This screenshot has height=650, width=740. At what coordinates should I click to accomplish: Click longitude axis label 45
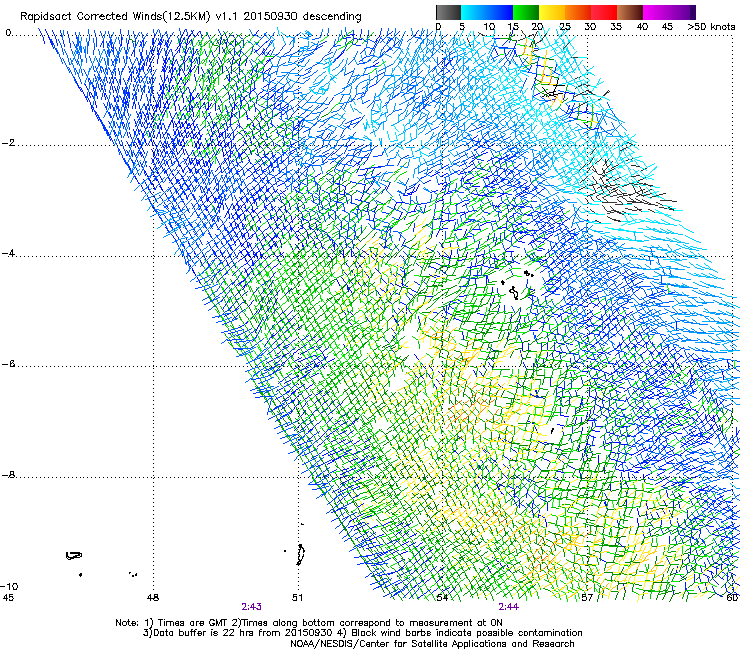(8, 598)
